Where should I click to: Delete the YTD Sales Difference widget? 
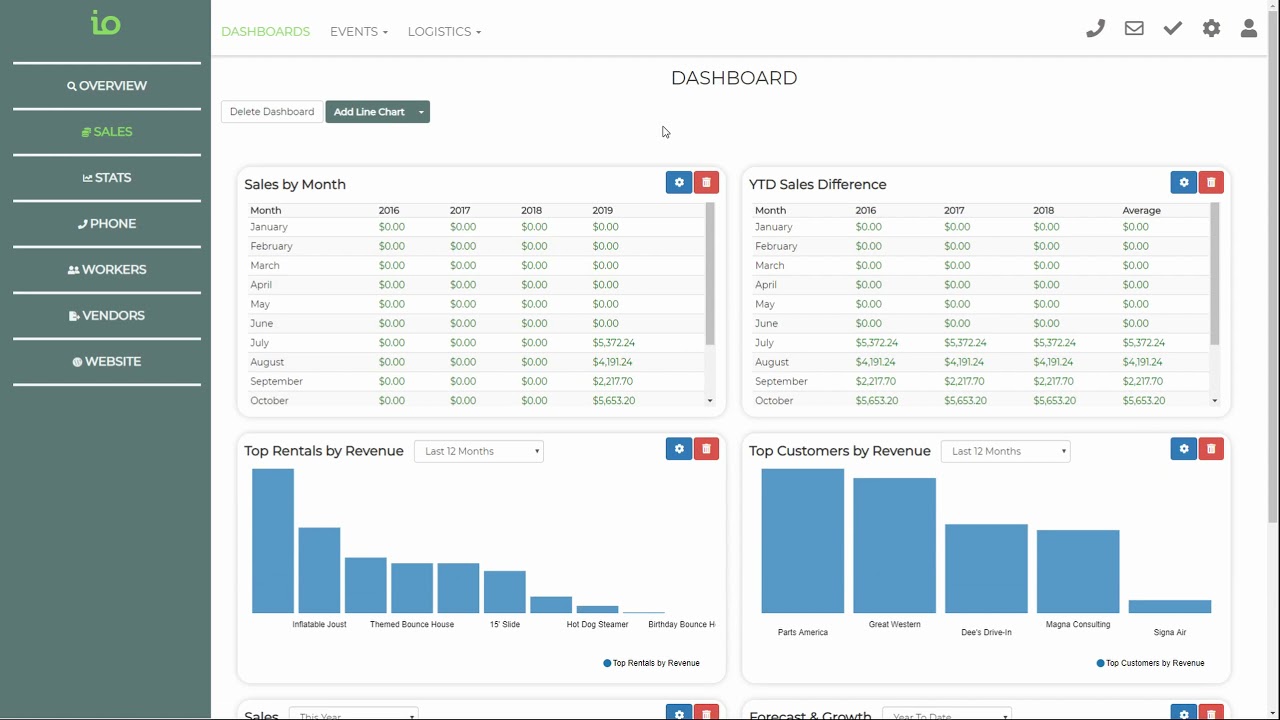tap(1211, 182)
